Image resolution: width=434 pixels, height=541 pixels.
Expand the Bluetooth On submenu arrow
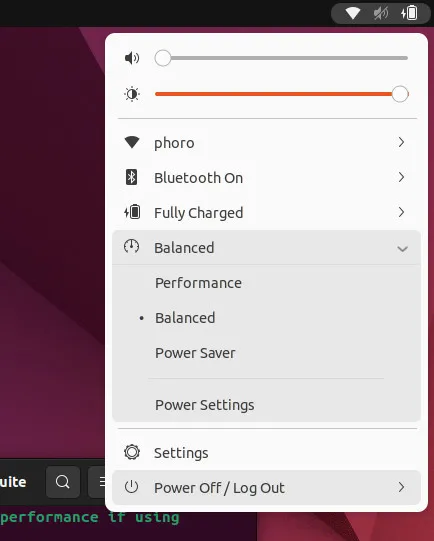tap(401, 177)
